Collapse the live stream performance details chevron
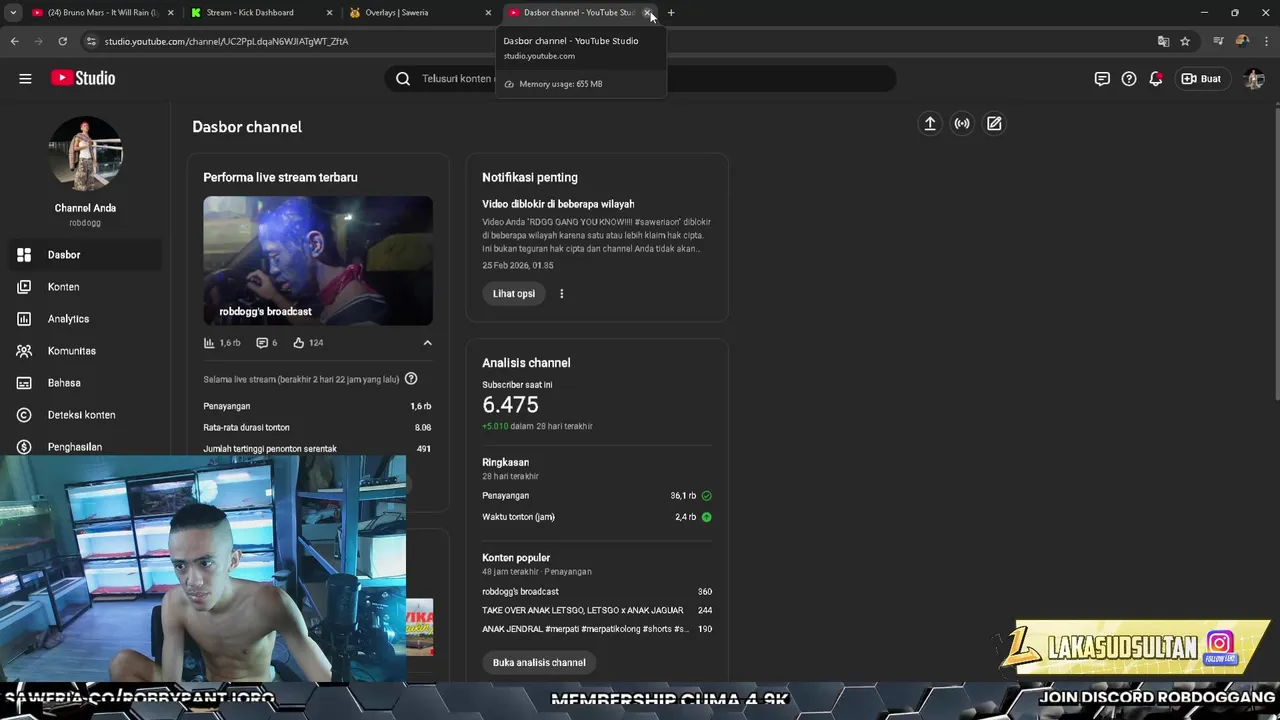1280x720 pixels. click(x=427, y=343)
